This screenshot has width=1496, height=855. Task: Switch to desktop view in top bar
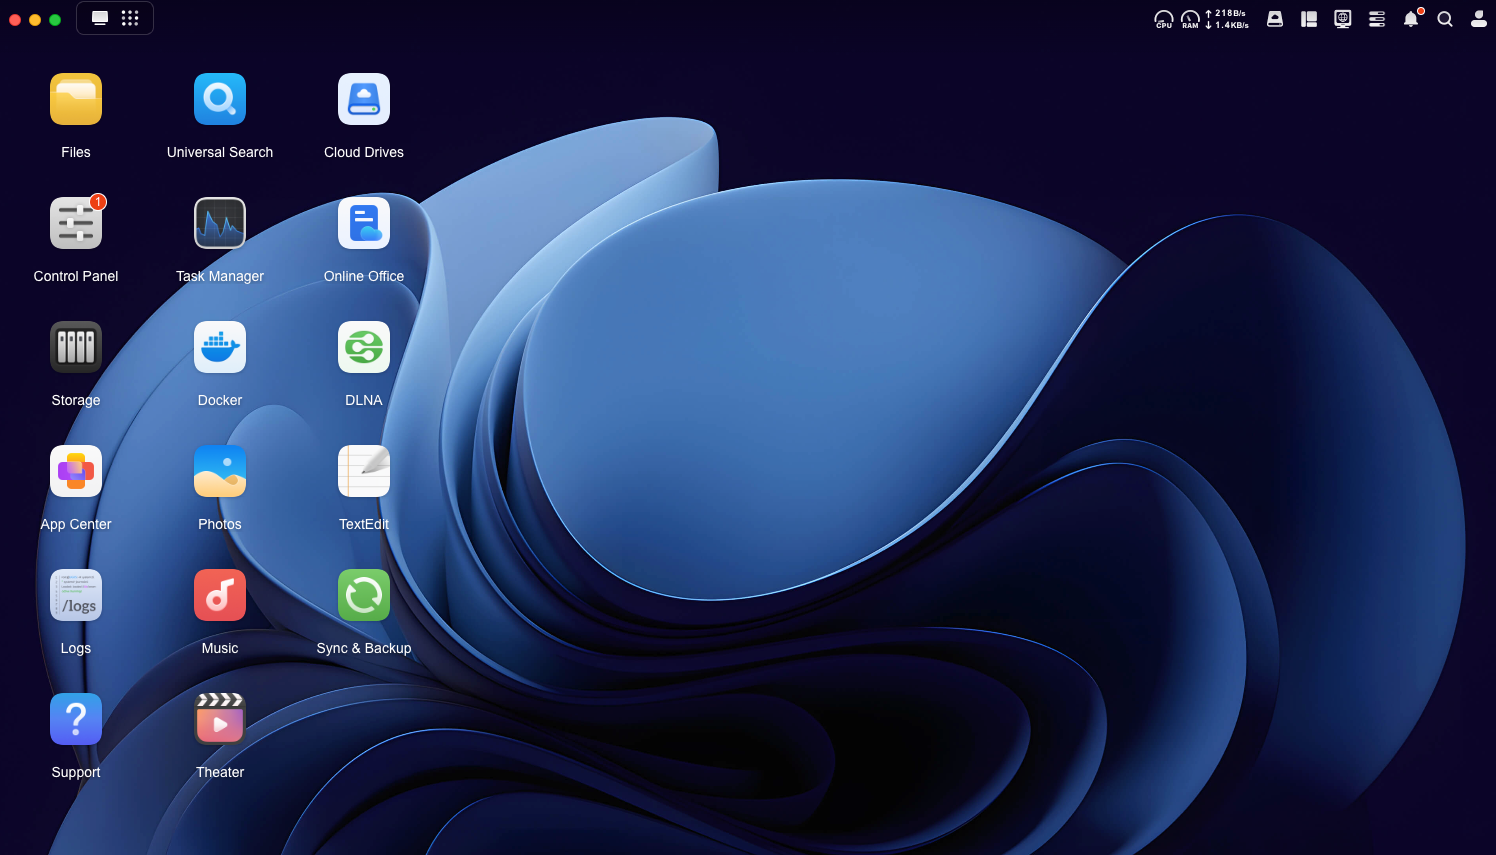pos(100,18)
